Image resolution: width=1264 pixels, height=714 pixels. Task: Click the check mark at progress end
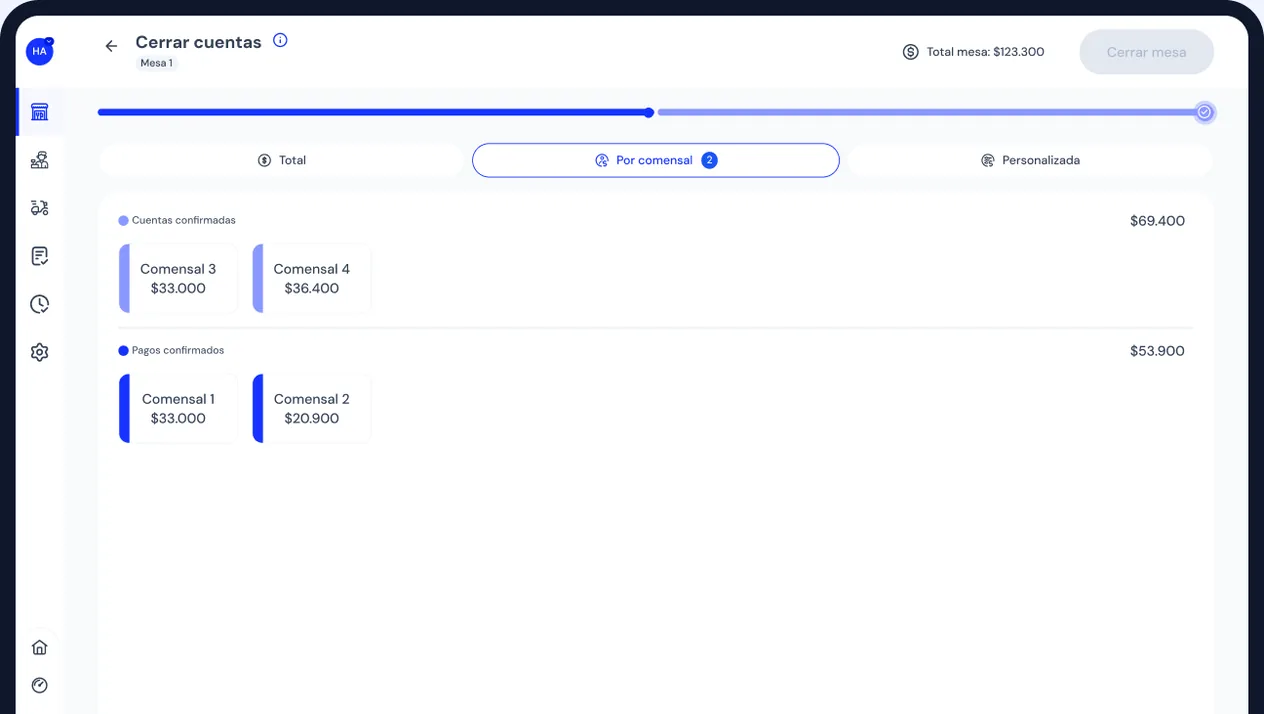[x=1205, y=112]
